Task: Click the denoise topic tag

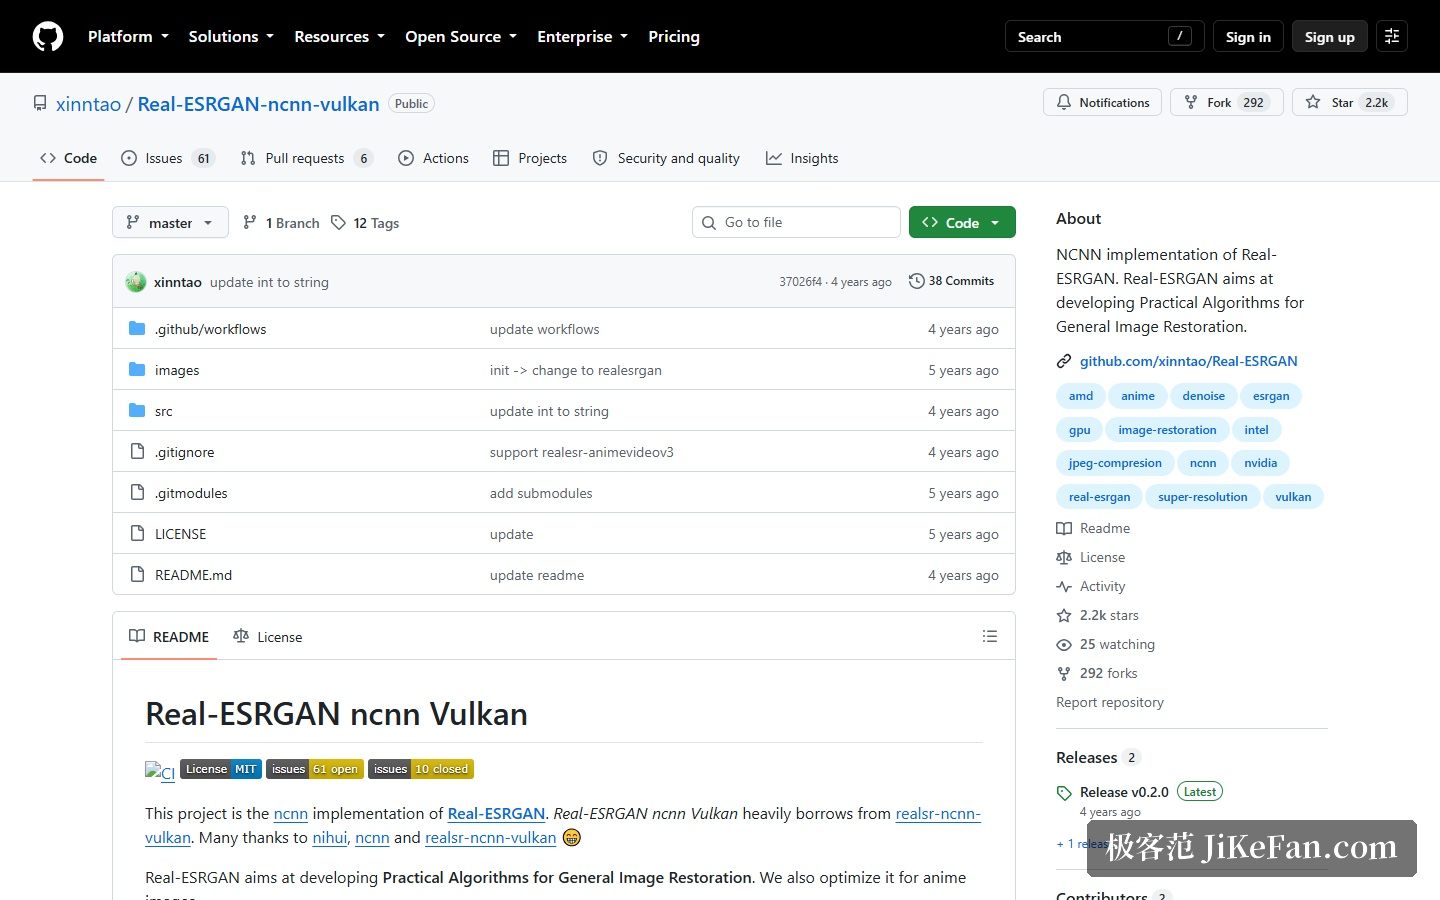Action: pos(1203,396)
